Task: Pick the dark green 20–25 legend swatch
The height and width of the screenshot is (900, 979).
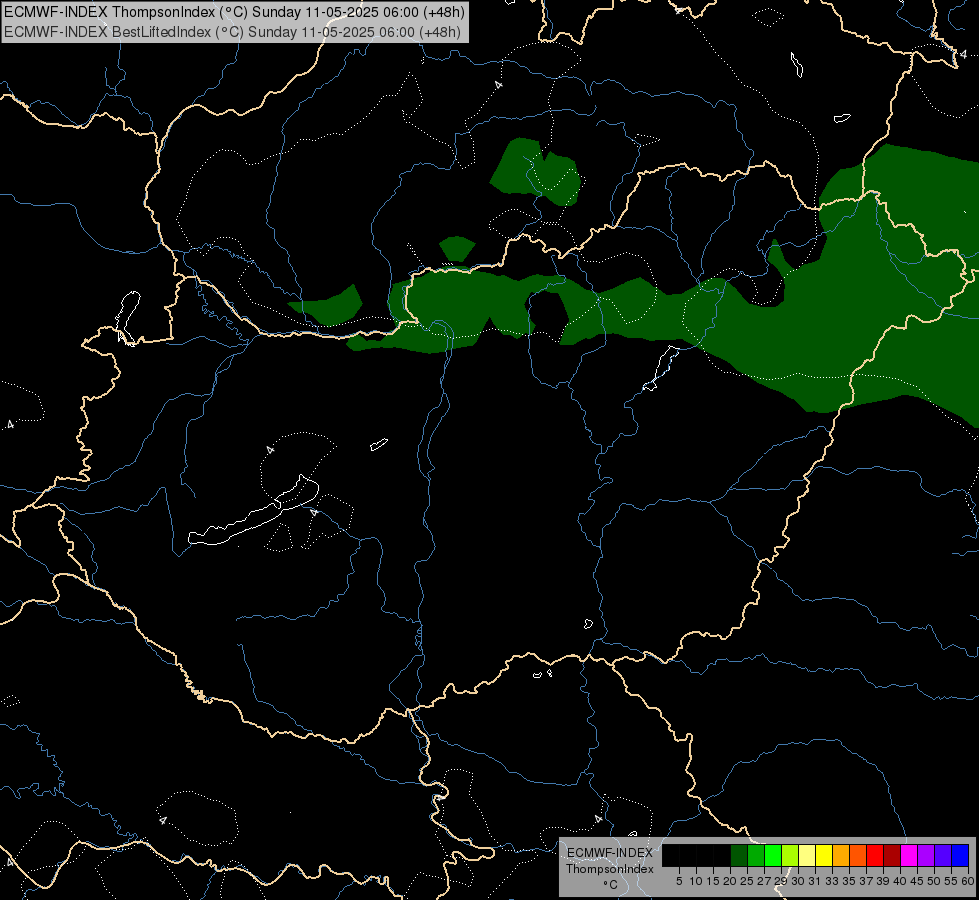Action: (x=739, y=855)
